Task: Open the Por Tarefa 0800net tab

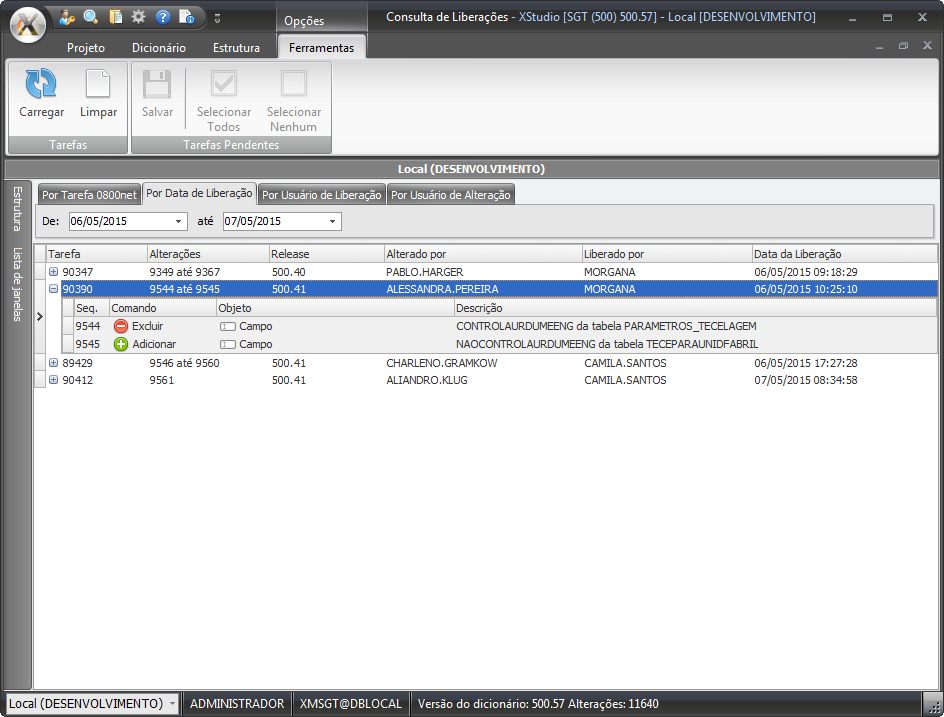Action: [89, 195]
